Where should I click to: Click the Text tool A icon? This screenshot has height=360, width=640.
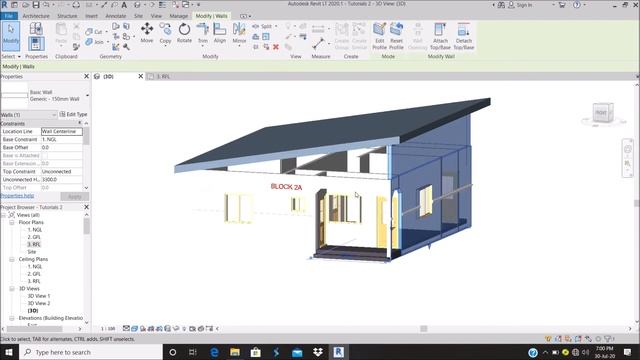pyautogui.click(x=124, y=5)
